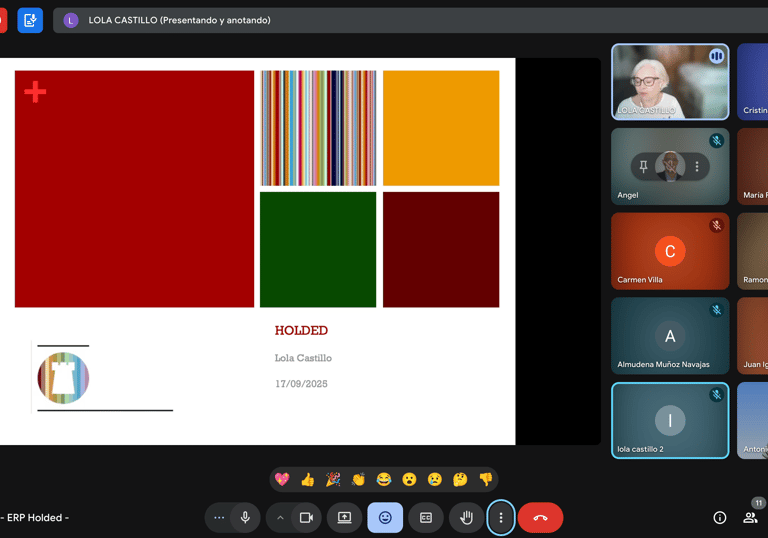Send surprised face reaction
Viewport: 768px width, 538px height.
pos(409,479)
